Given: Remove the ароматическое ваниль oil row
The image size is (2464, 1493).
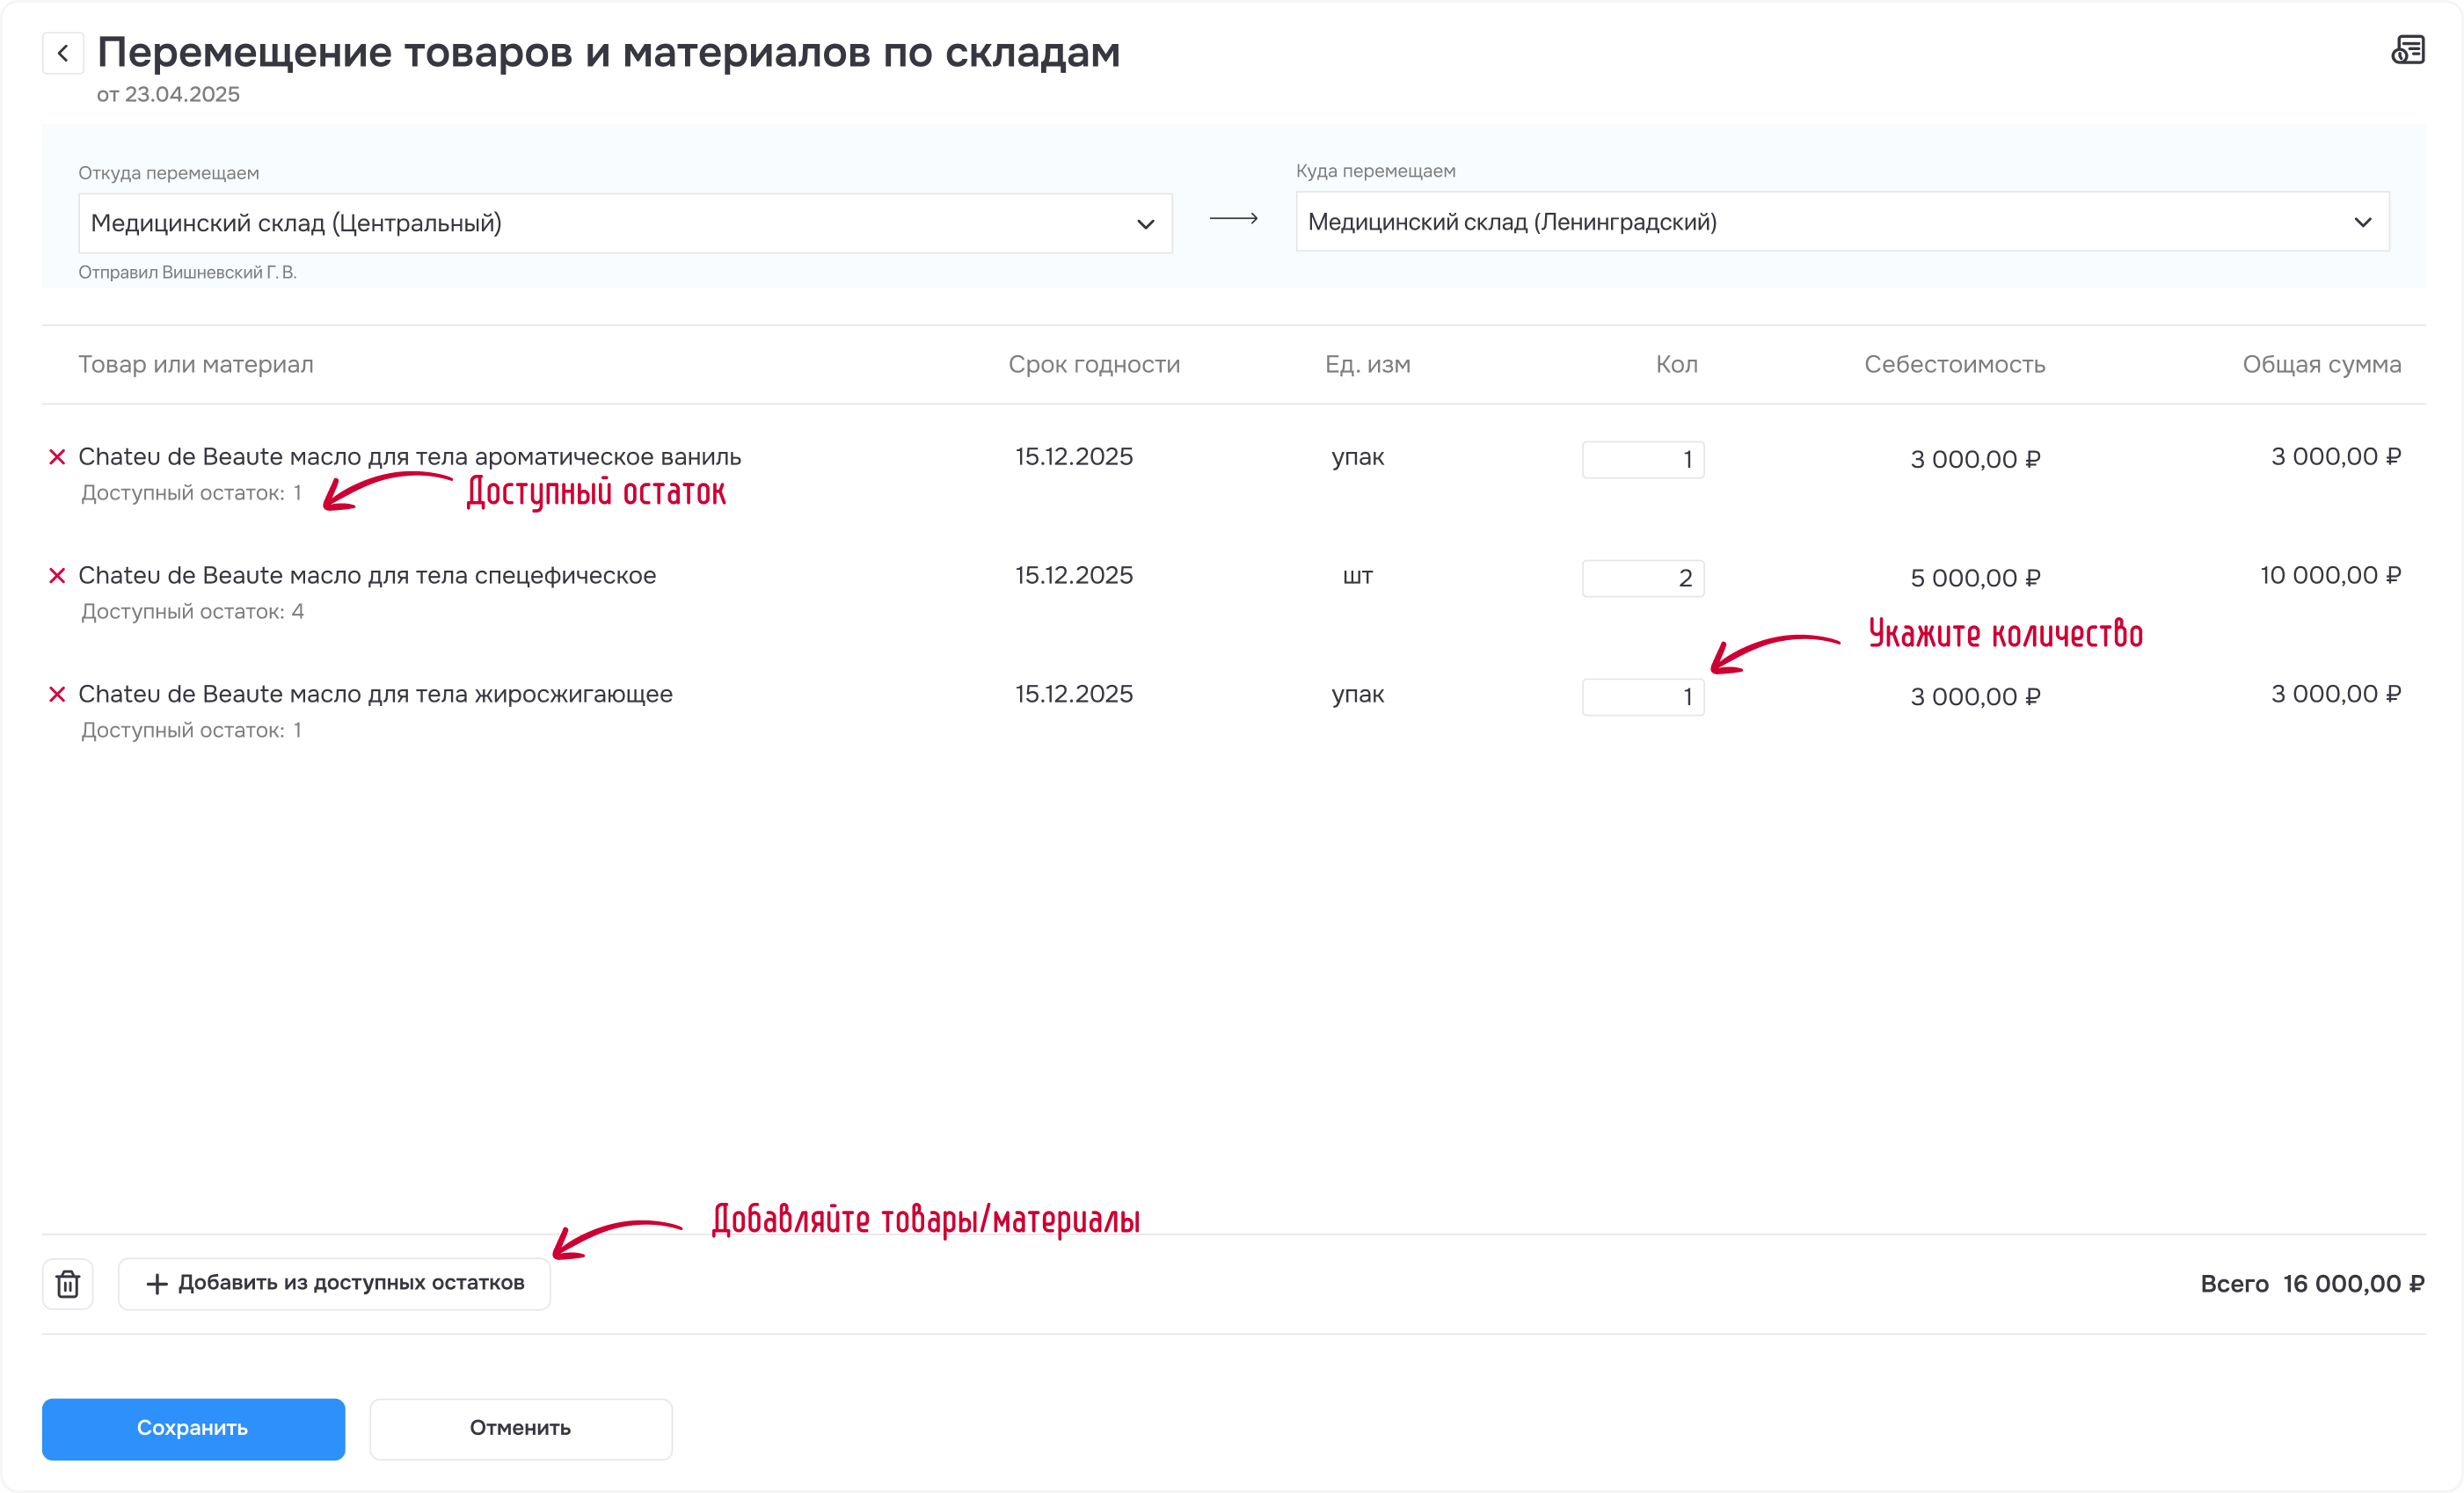Looking at the screenshot, I should (x=57, y=457).
